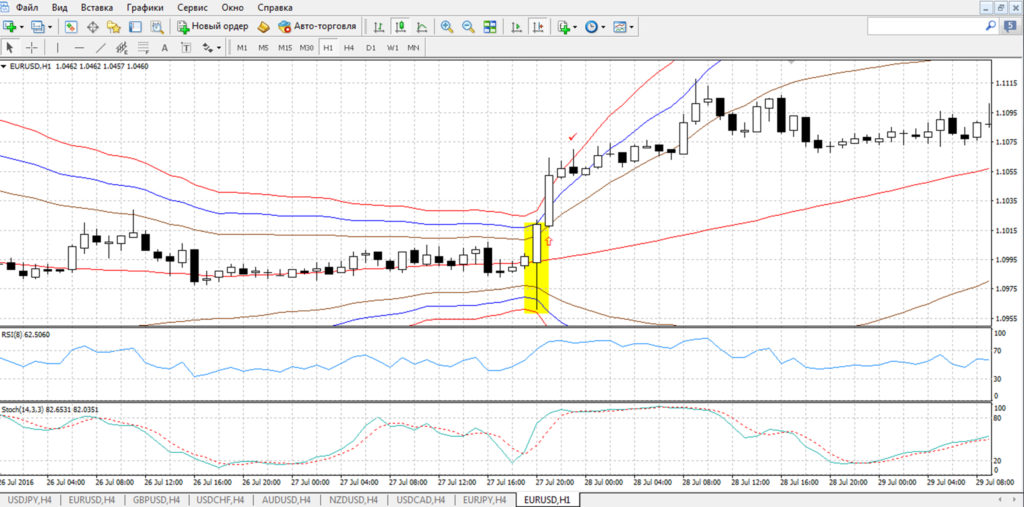Toggle the candlestick chart mode
The width and height of the screenshot is (1024, 507).
(x=400, y=27)
